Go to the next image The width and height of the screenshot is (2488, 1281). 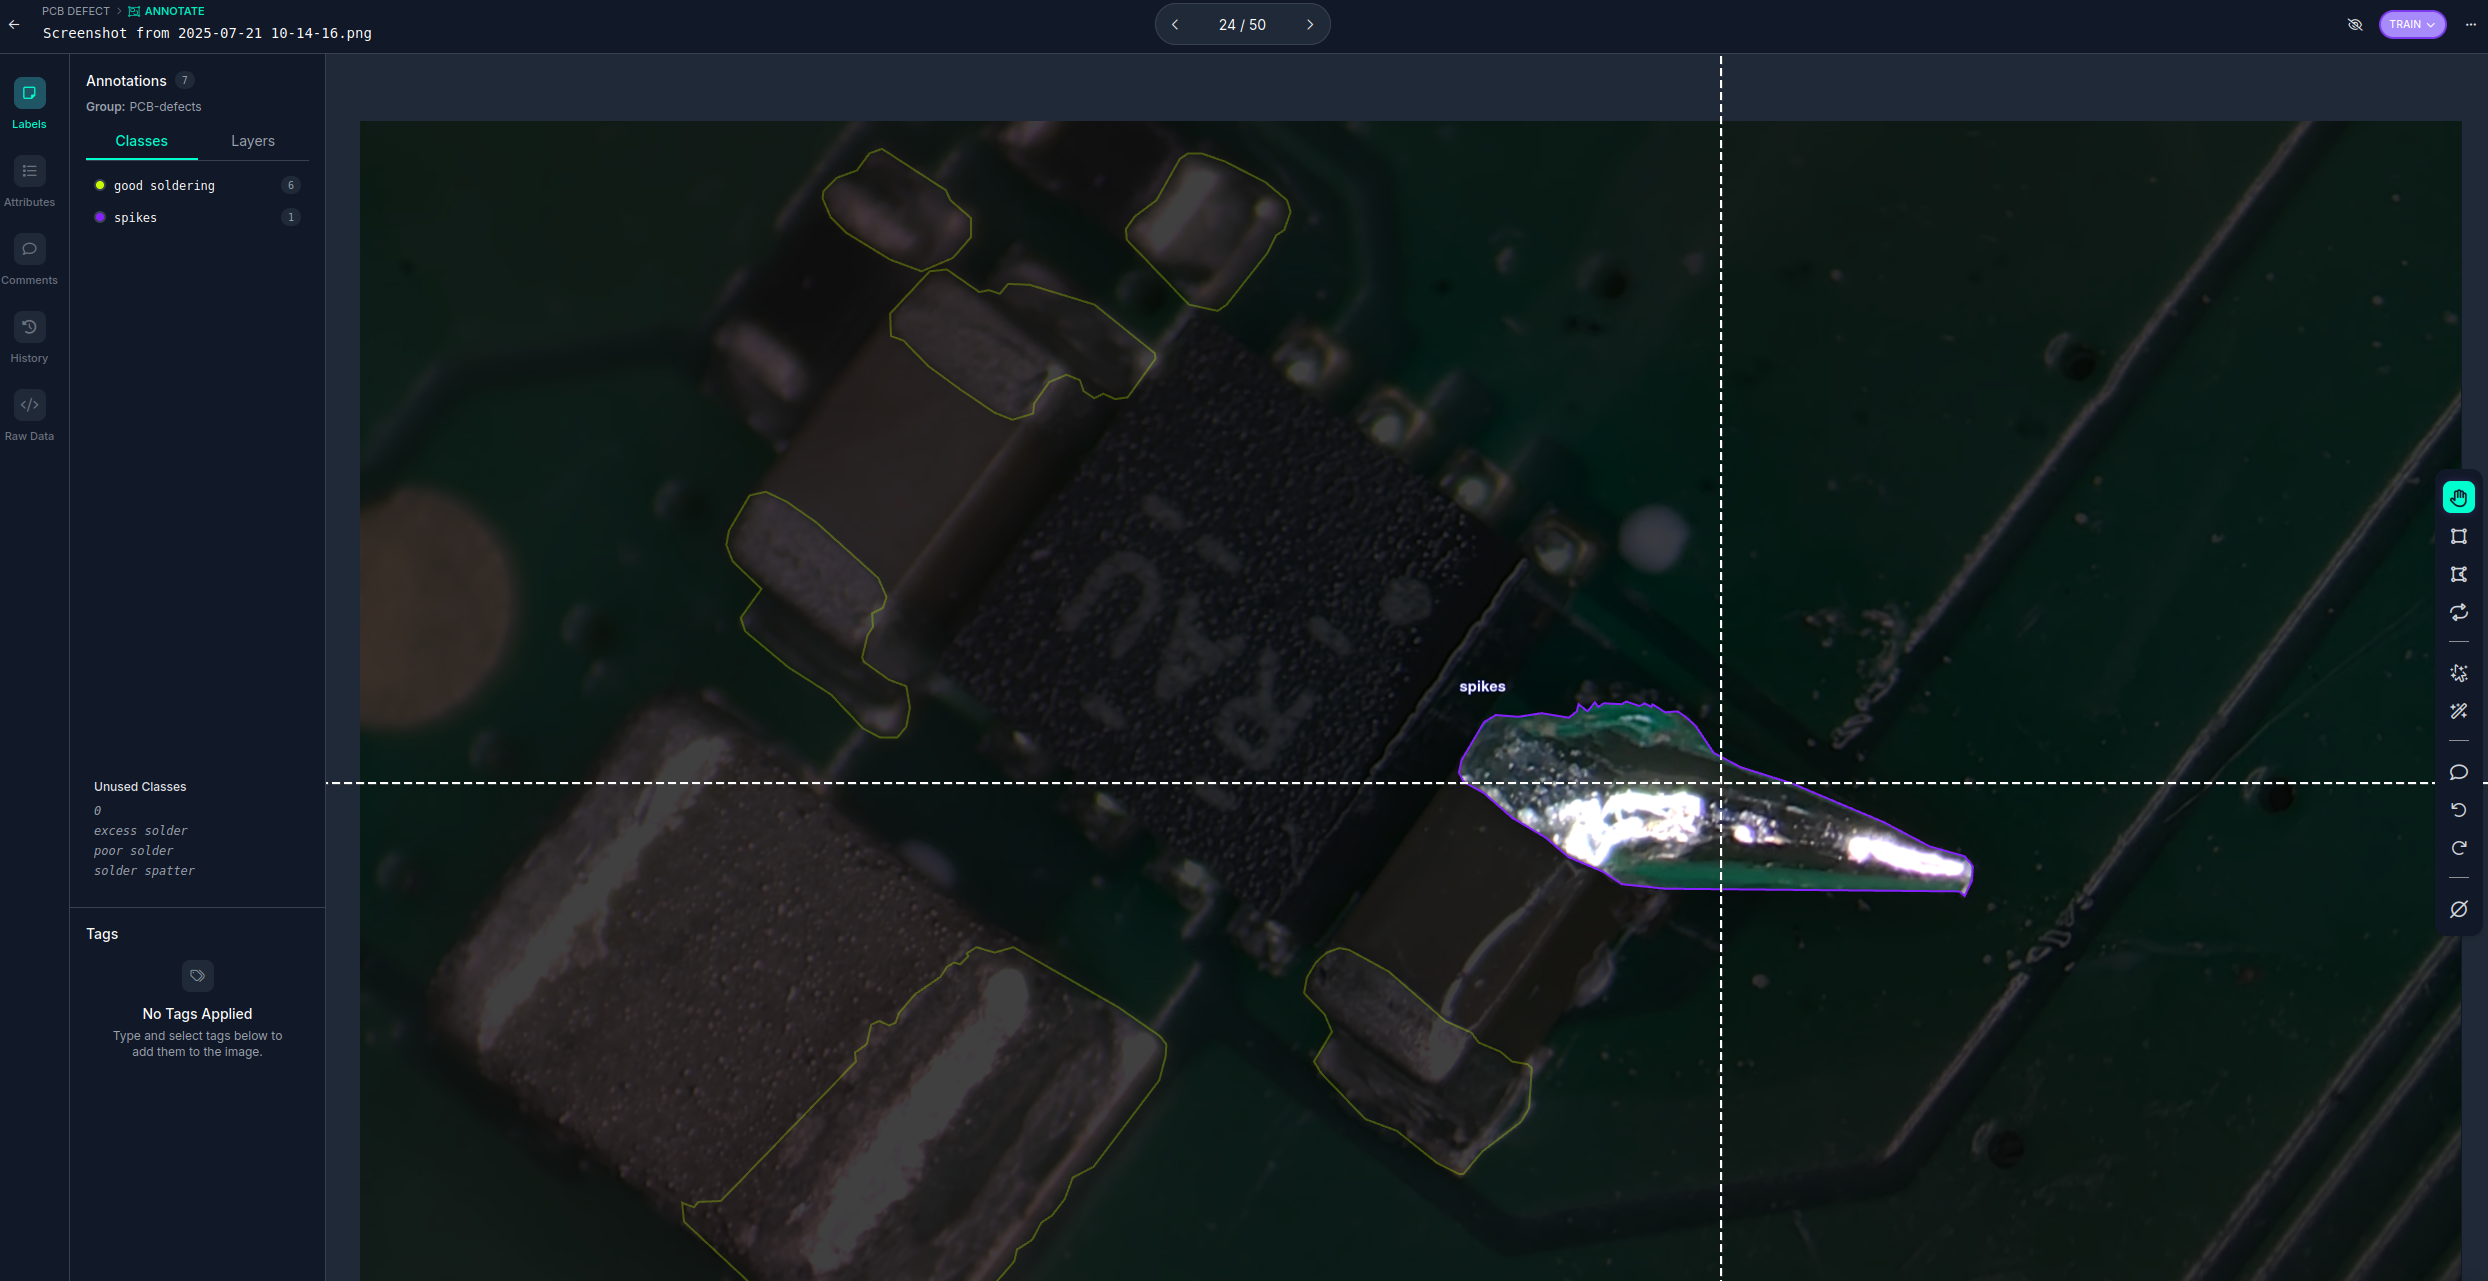(1310, 25)
